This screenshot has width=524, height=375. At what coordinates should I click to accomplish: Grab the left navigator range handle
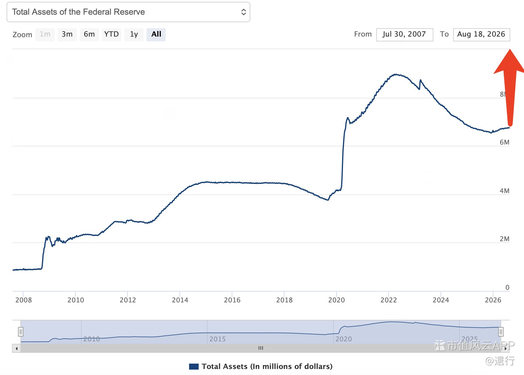(21, 332)
